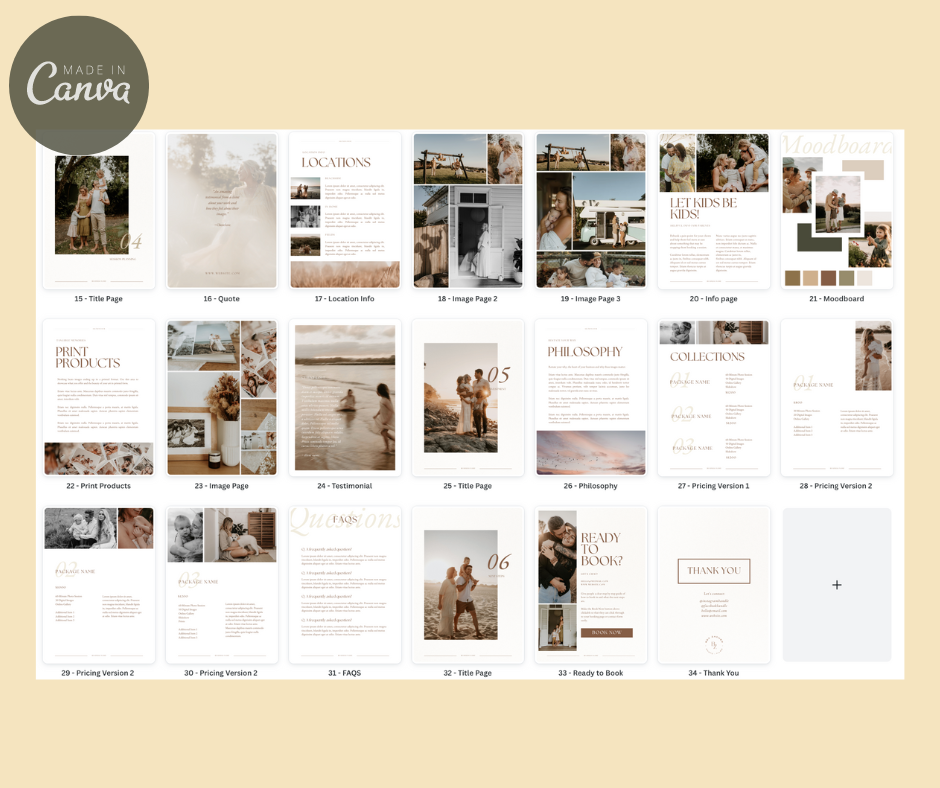Screen dimensions: 940x788
Task: Open the "24 - Testimonial" page preview
Action: point(344,397)
